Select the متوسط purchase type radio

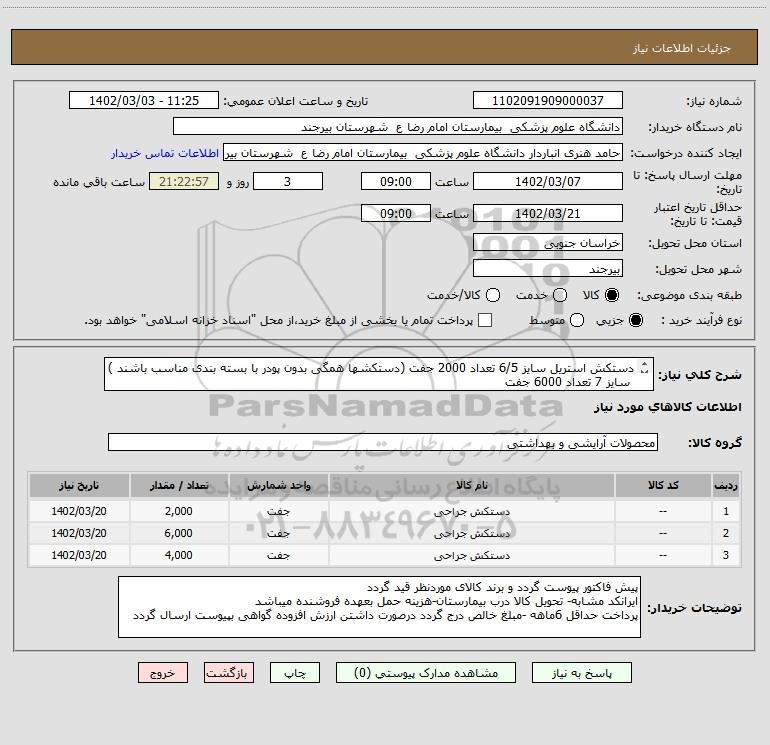577,320
